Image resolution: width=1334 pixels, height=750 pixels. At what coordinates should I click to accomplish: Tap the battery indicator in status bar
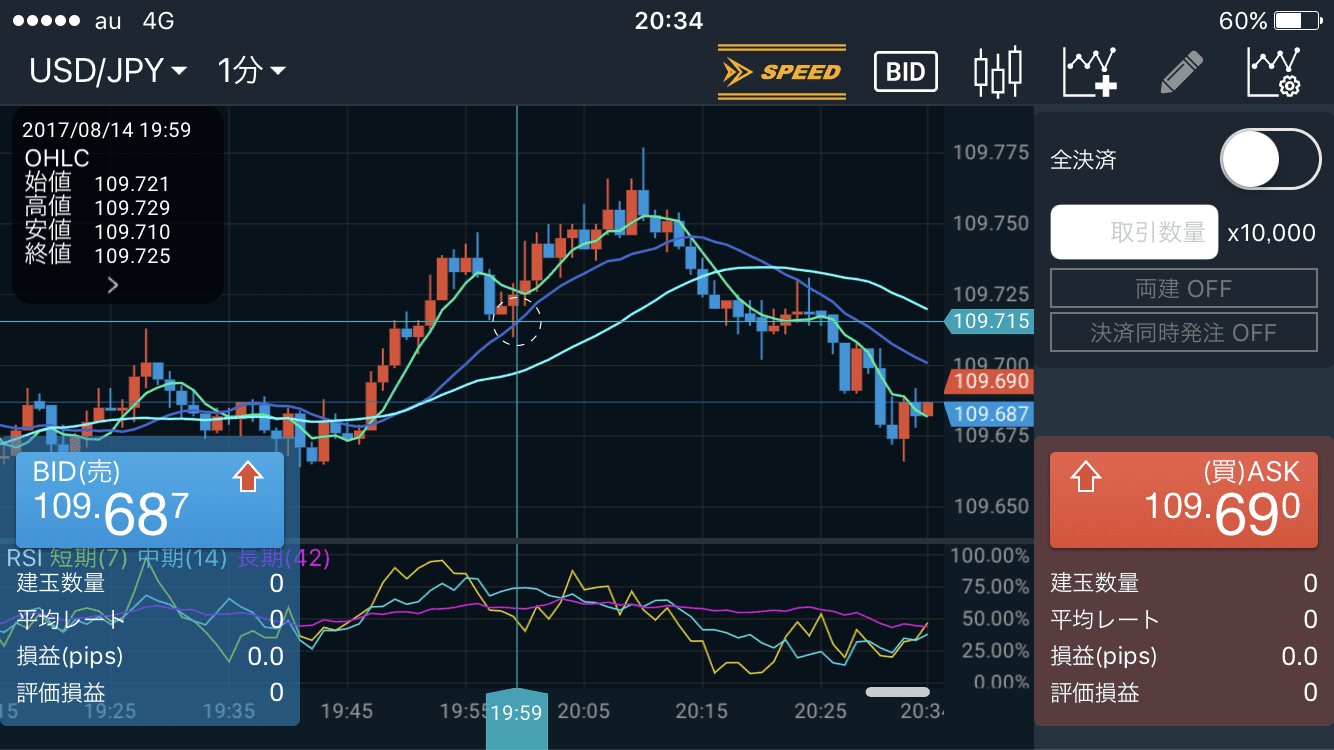click(x=1298, y=20)
